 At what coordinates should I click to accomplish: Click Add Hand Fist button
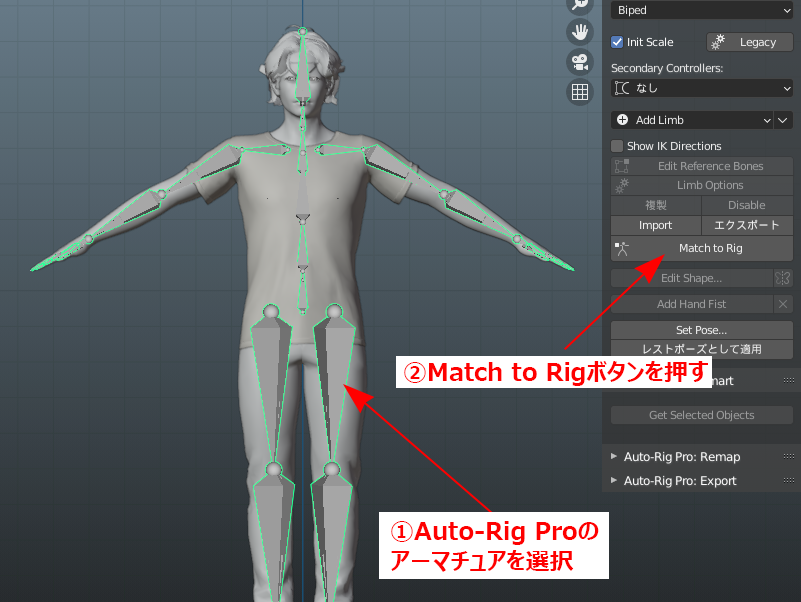point(692,304)
